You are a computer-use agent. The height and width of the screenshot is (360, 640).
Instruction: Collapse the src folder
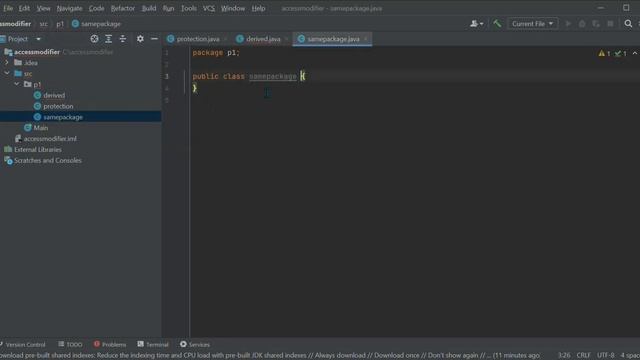coord(7,73)
